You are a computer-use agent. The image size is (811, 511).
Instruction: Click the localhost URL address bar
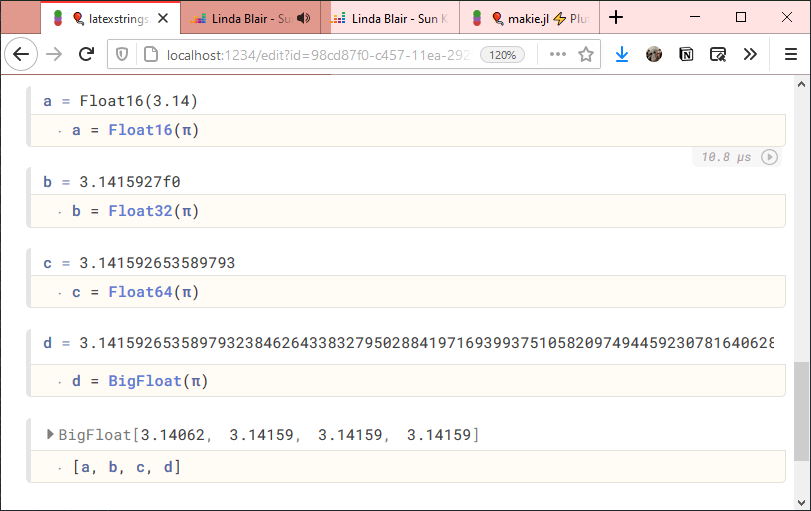(x=318, y=55)
